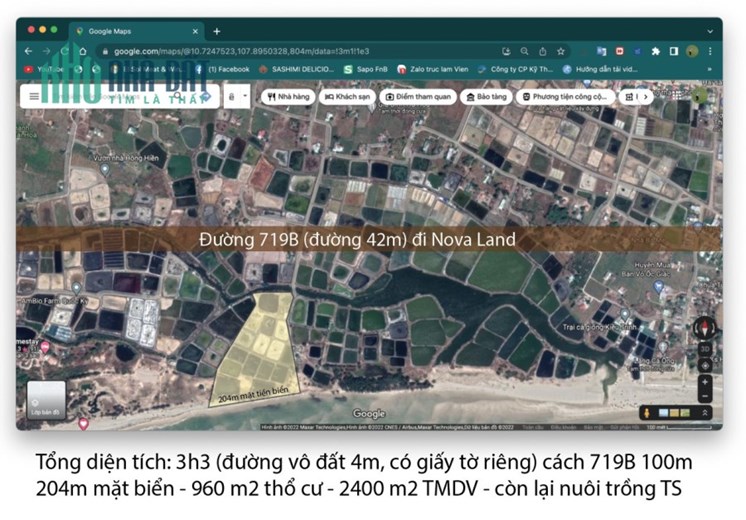Filter by Nhà hàng category chip
The height and width of the screenshot is (520, 746).
point(288,97)
